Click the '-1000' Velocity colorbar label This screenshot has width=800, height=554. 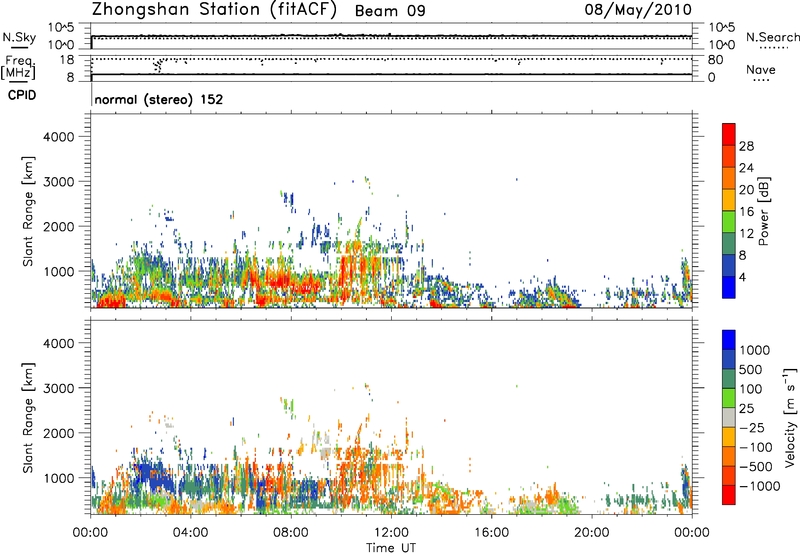click(759, 486)
